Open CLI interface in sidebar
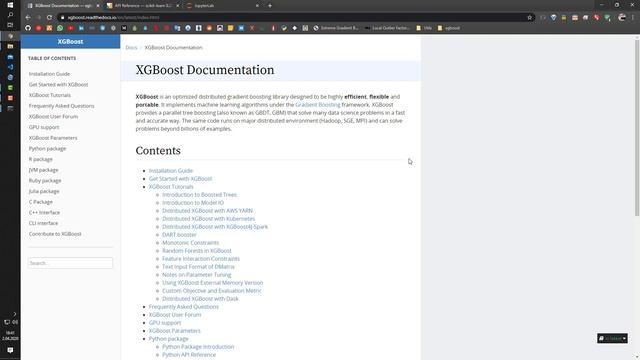Viewport: 640px width, 360px height. click(x=43, y=223)
